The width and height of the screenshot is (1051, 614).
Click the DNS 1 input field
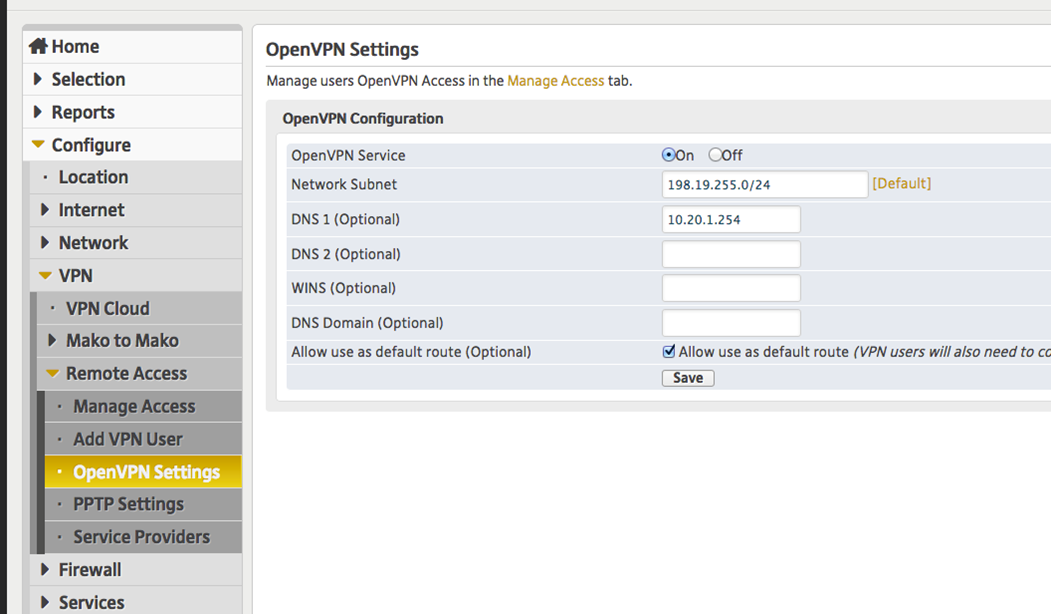click(x=731, y=219)
